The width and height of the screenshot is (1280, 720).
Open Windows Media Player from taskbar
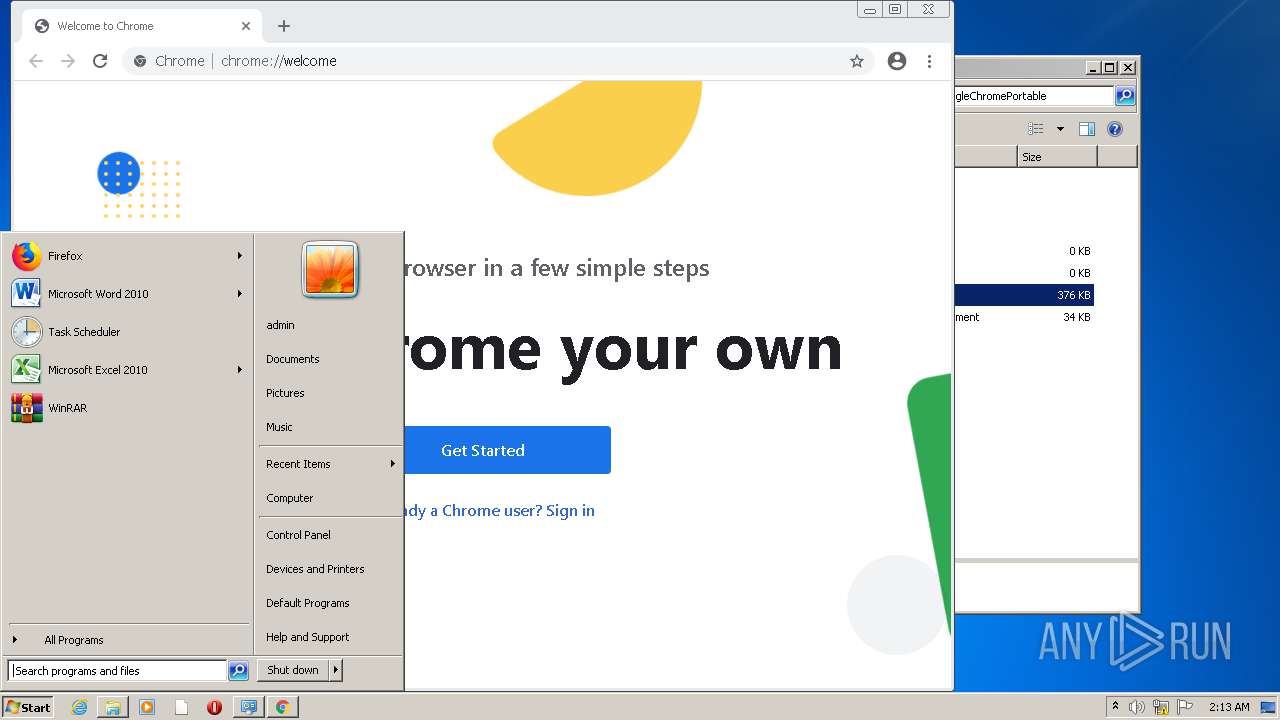pos(147,707)
